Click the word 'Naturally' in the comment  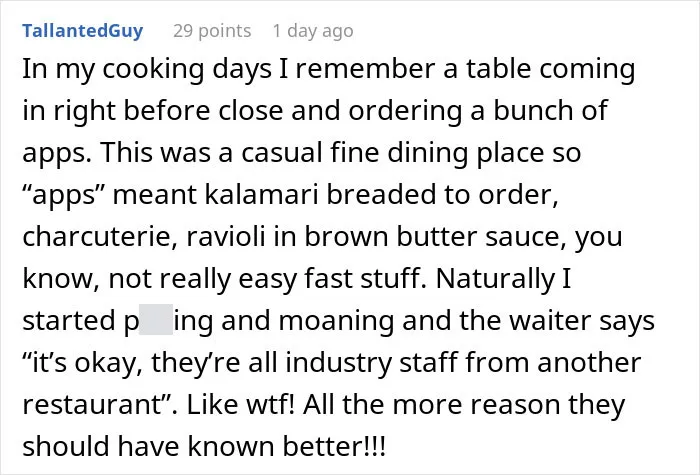click(495, 279)
